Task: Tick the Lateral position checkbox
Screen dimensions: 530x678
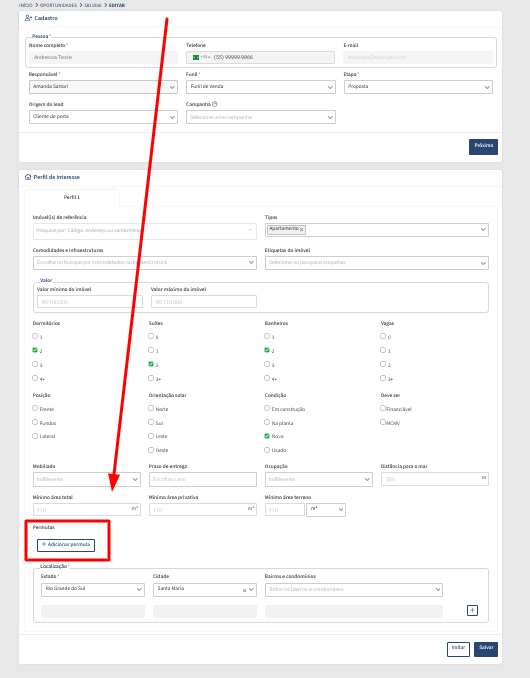Action: point(35,436)
